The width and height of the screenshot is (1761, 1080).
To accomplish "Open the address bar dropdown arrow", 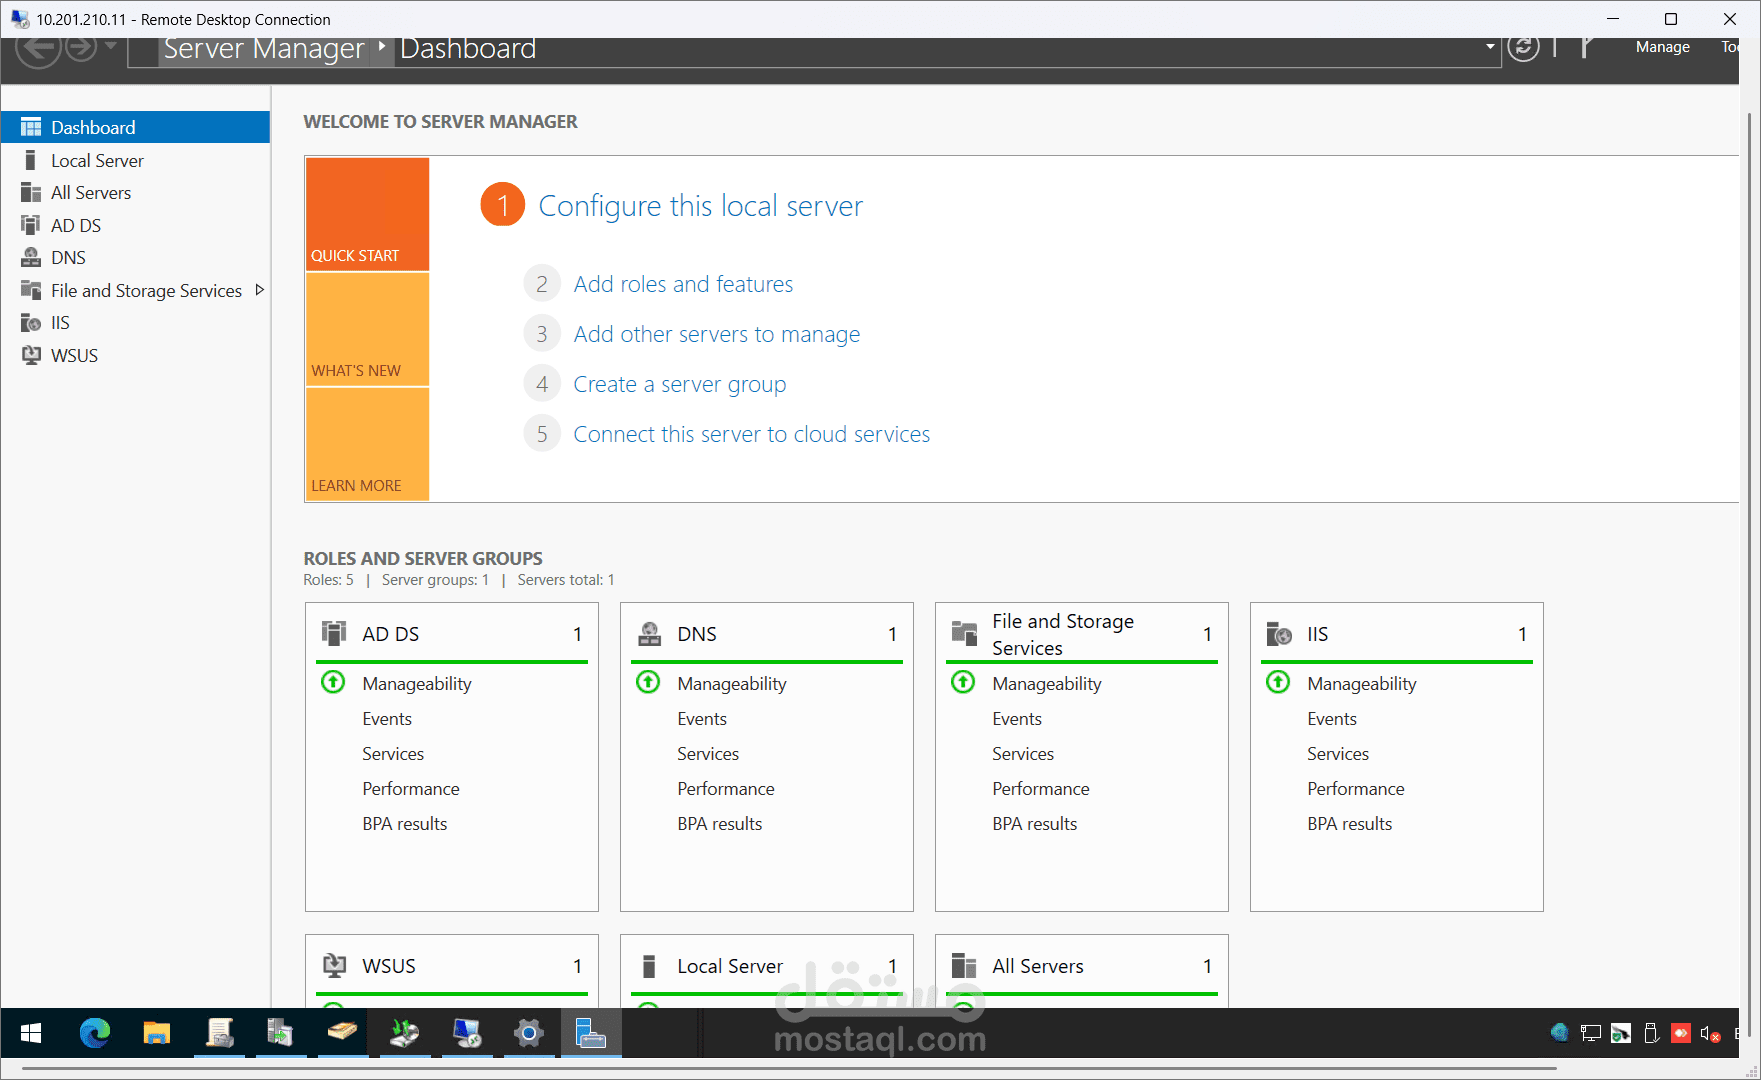I will point(1490,47).
